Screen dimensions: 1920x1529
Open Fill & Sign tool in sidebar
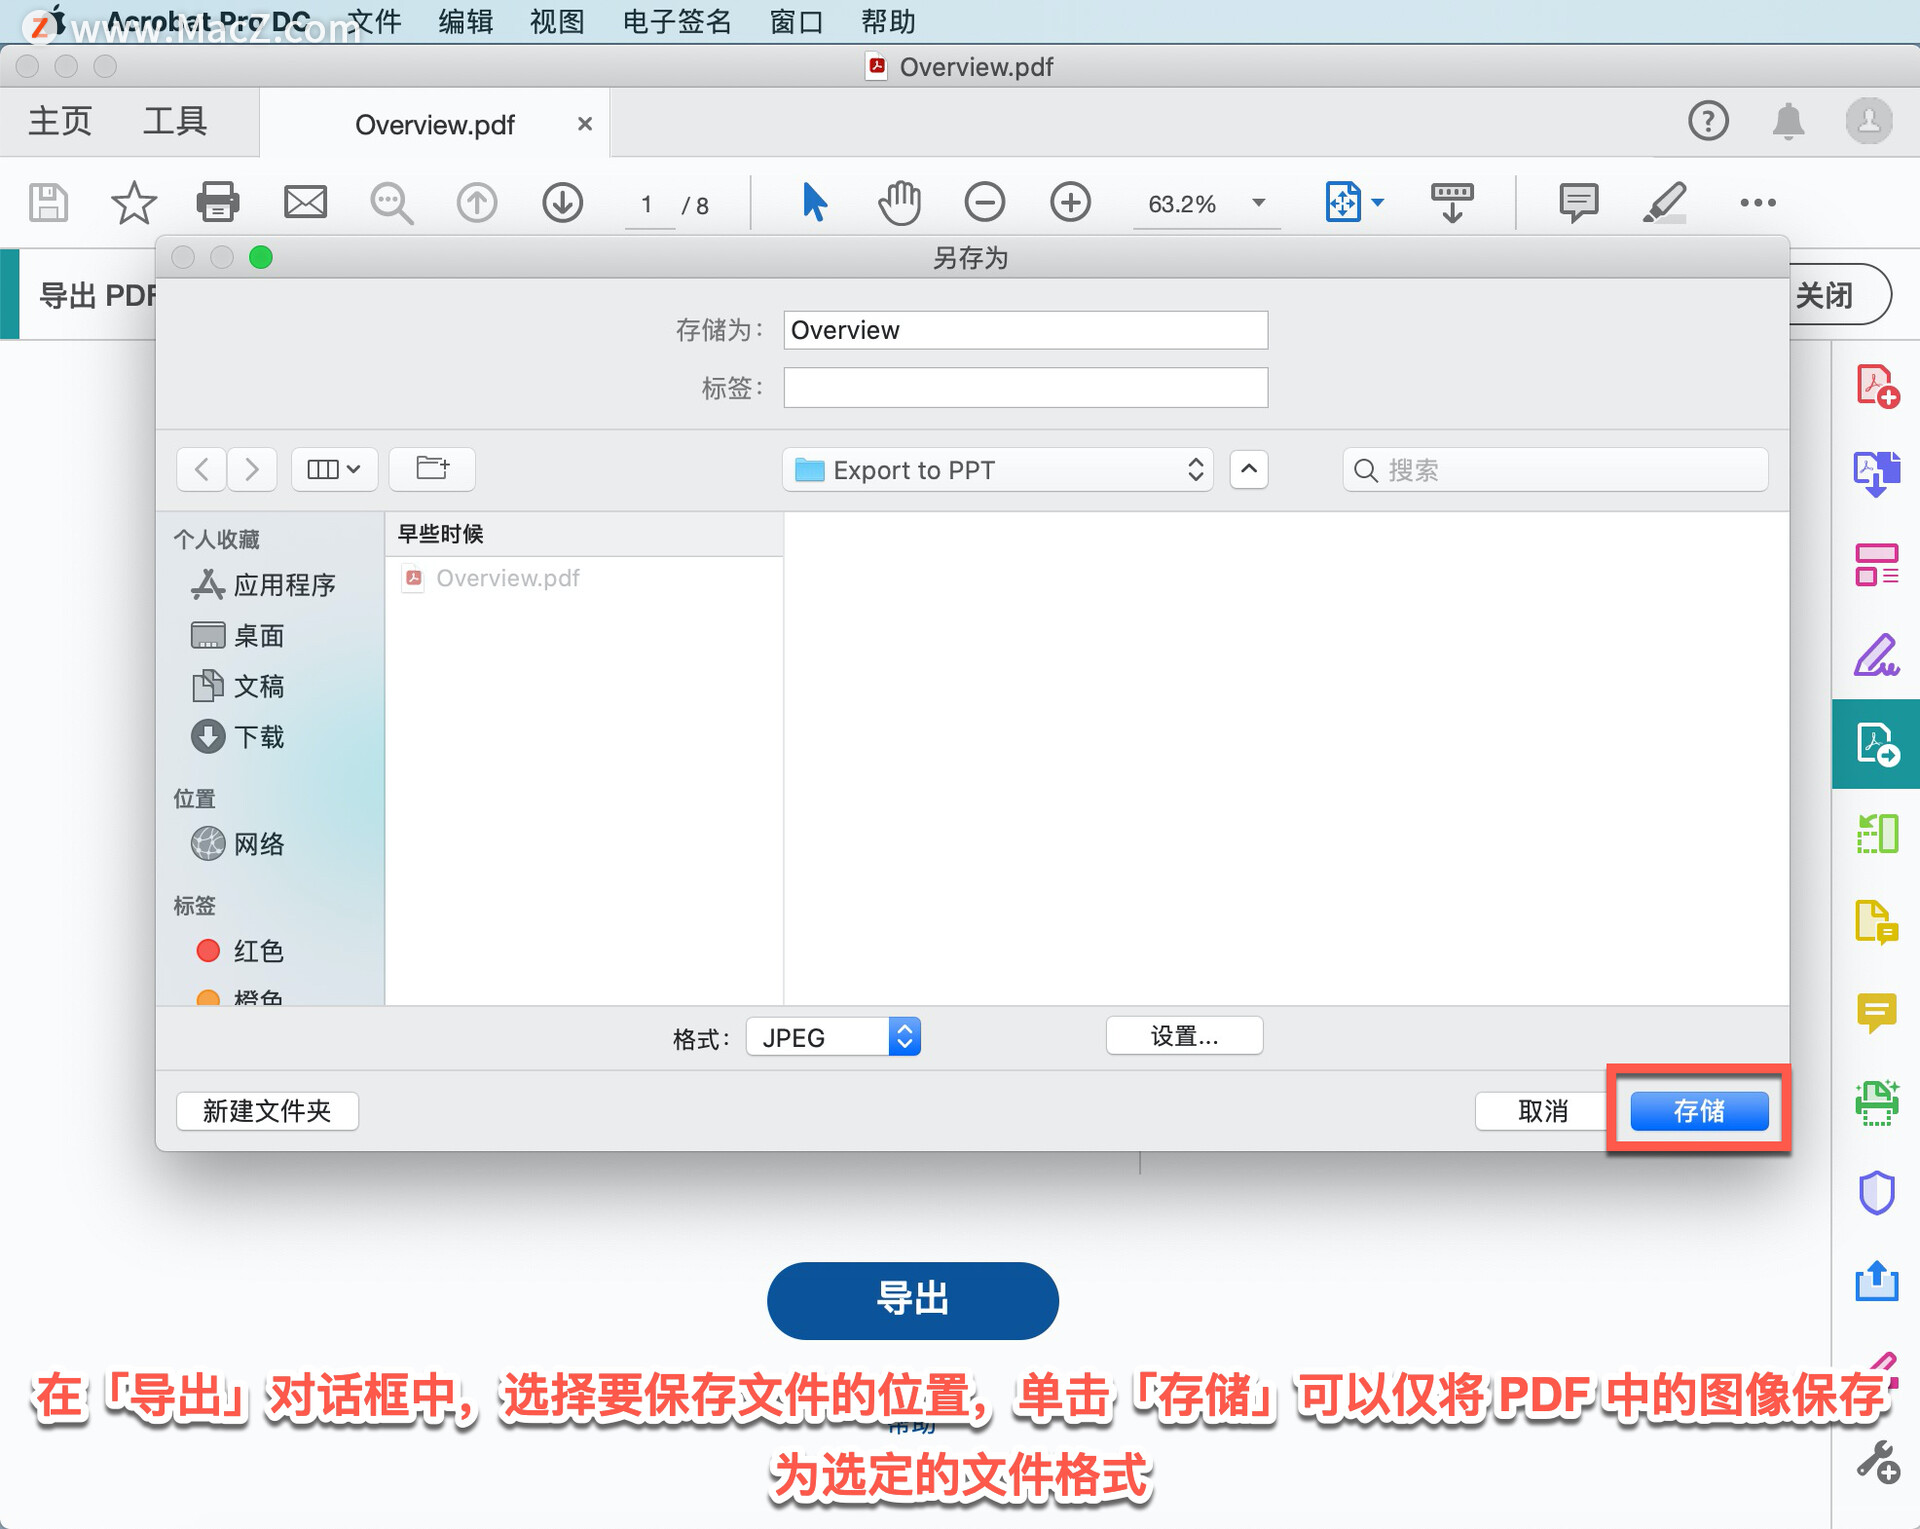pyautogui.click(x=1876, y=656)
